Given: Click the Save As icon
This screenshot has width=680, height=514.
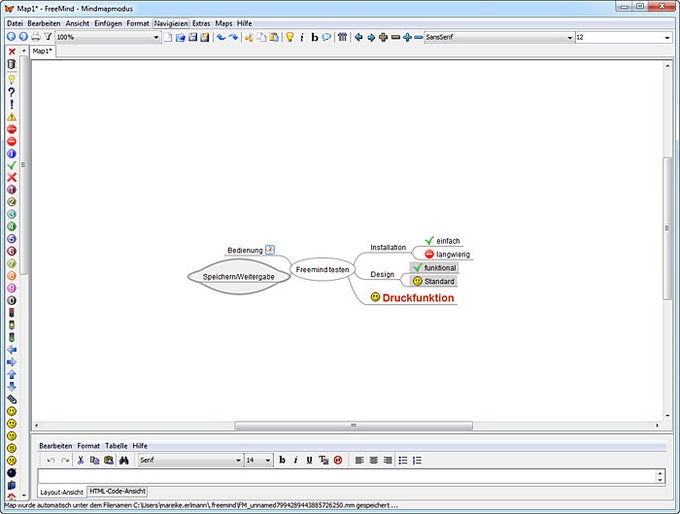Looking at the screenshot, I should 205,37.
